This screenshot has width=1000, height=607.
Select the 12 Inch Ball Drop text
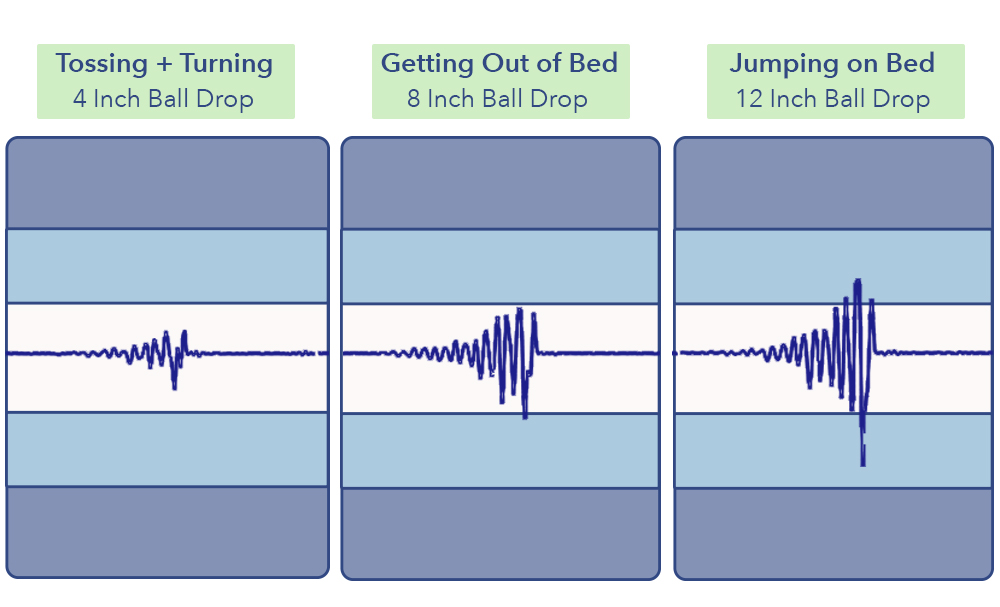click(x=833, y=99)
